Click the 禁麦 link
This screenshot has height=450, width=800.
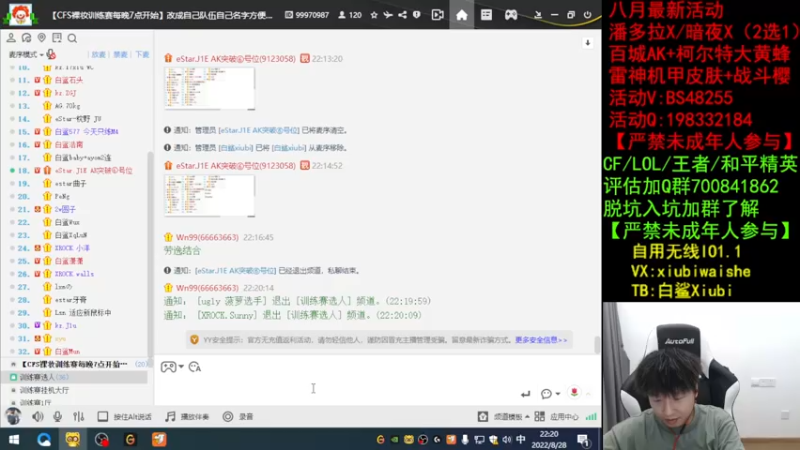120,54
